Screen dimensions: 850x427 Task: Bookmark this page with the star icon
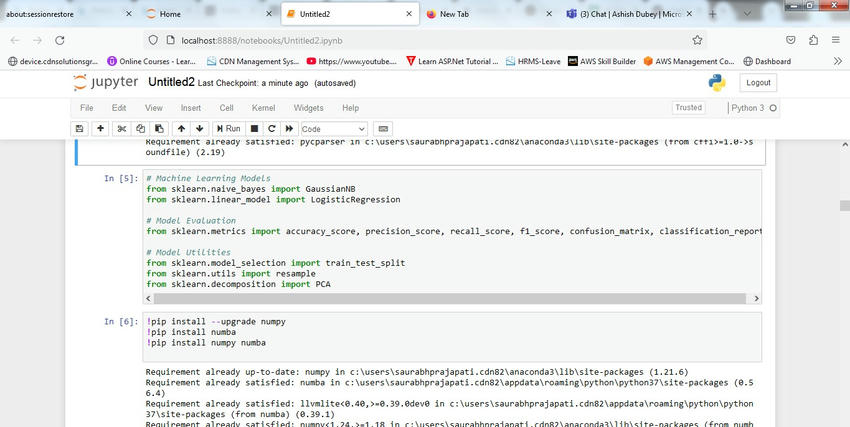697,40
